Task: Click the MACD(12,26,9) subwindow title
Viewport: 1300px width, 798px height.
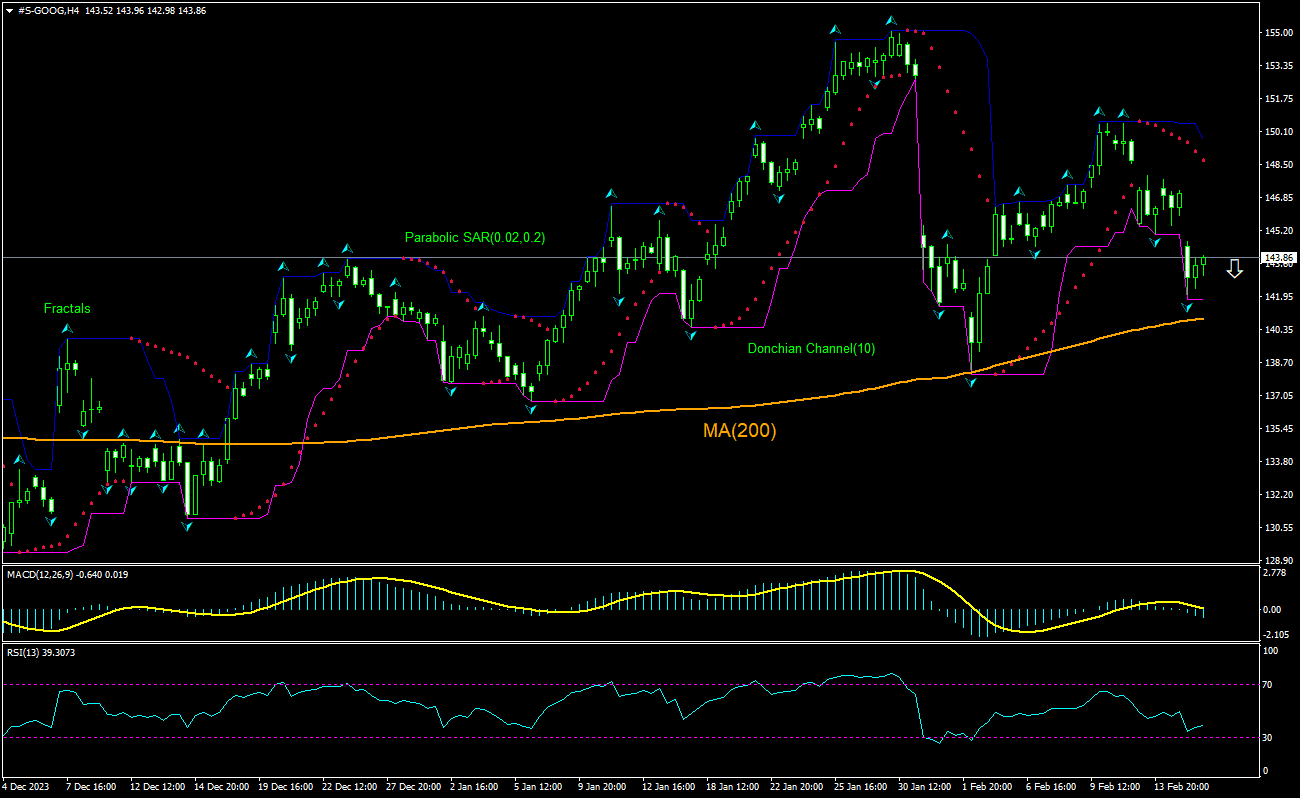Action: 49,575
